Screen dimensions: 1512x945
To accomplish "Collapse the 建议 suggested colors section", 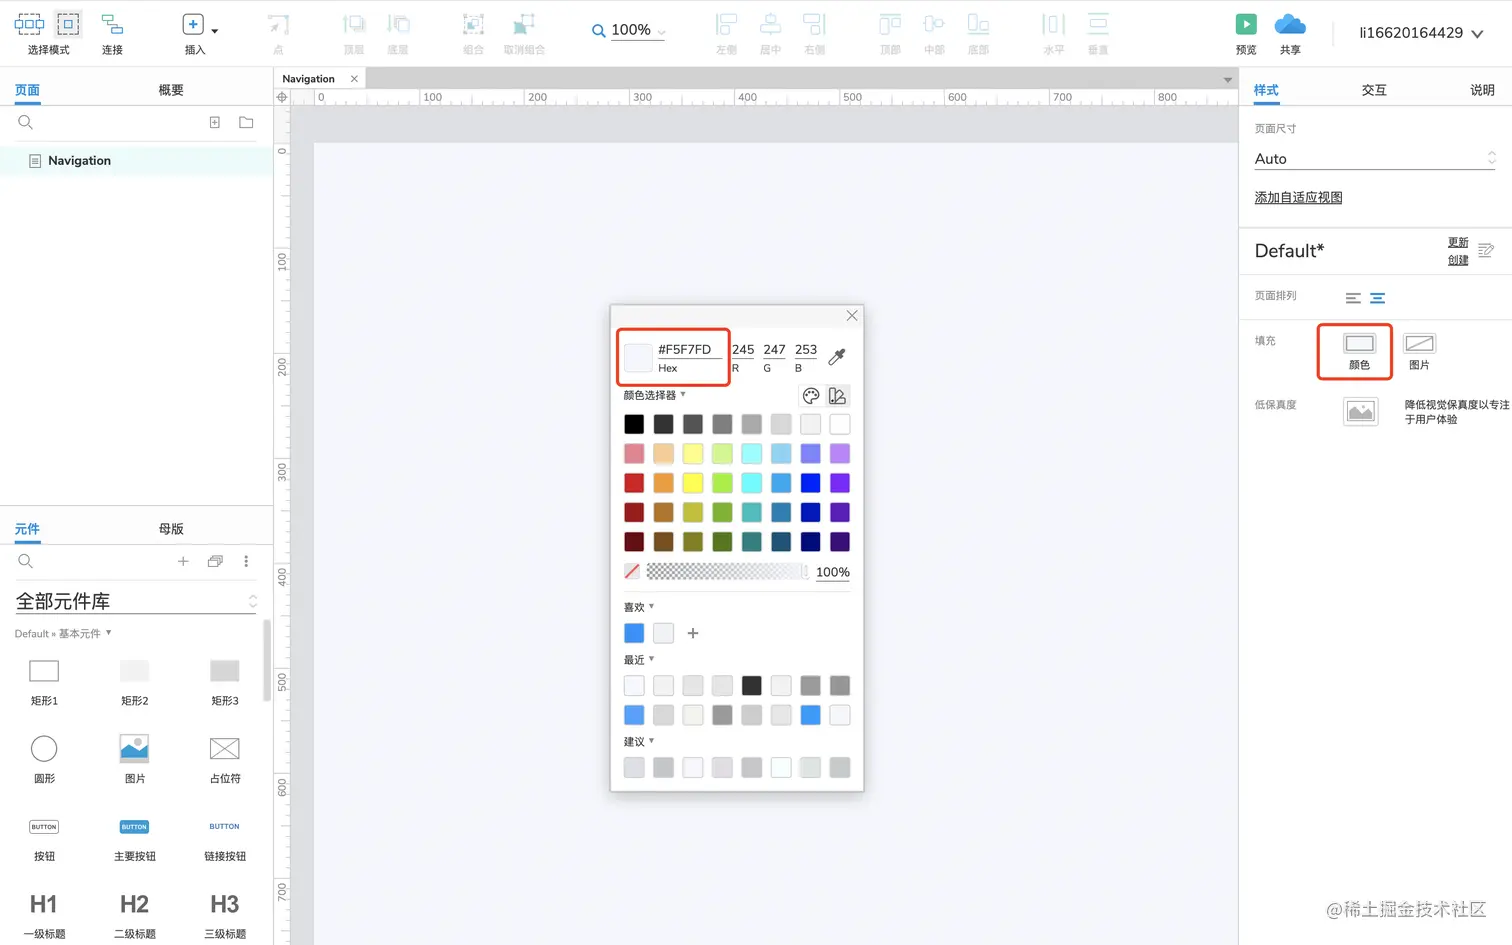I will 638,742.
